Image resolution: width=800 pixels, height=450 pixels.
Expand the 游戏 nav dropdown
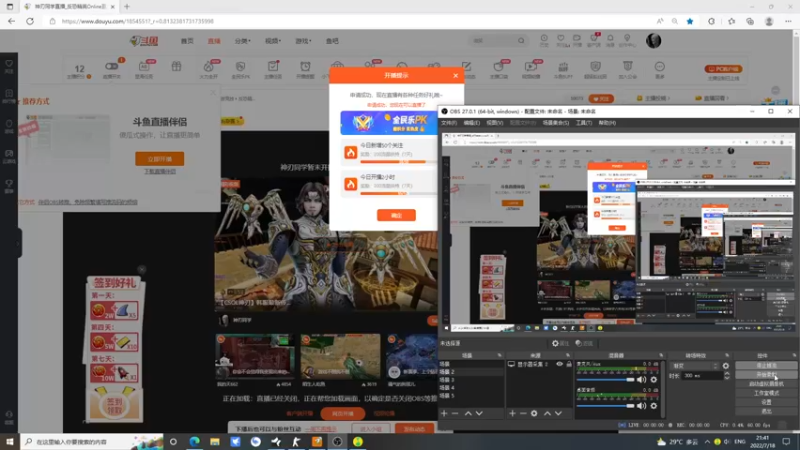click(x=303, y=41)
